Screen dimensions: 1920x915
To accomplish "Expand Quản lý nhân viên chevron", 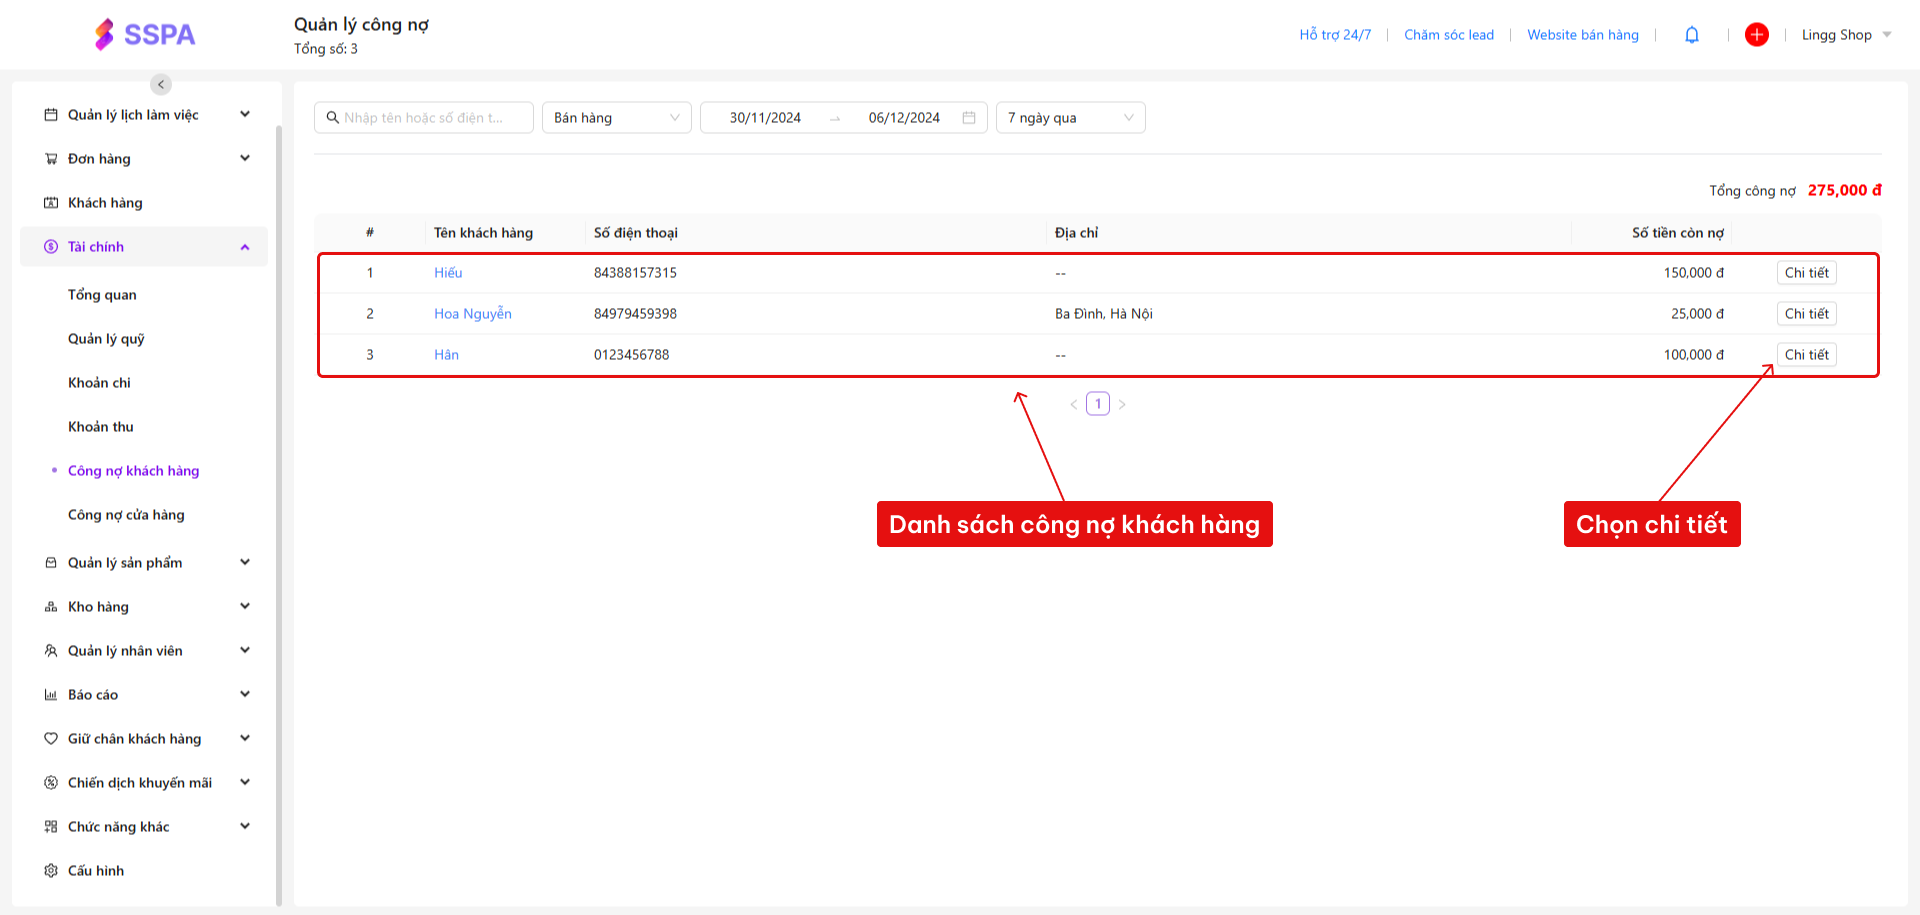I will (x=245, y=650).
